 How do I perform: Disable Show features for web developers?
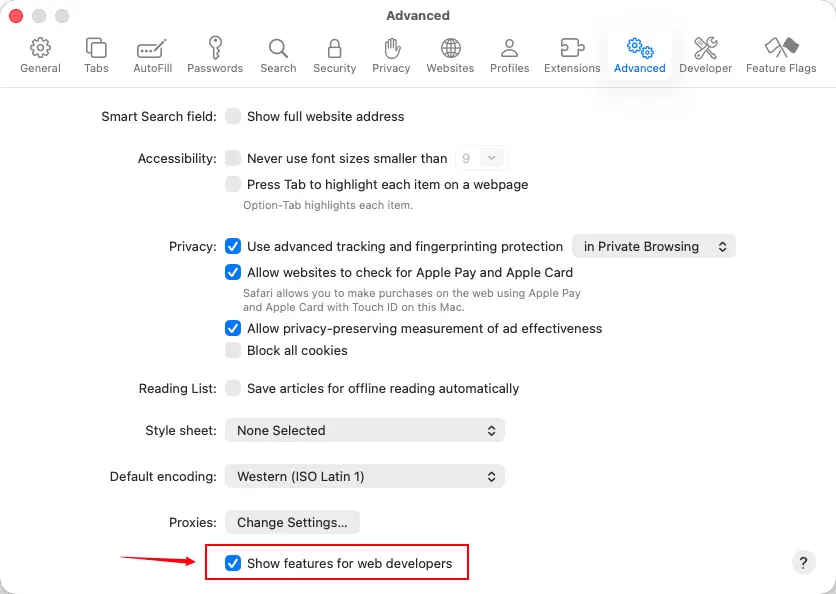pyautogui.click(x=233, y=562)
